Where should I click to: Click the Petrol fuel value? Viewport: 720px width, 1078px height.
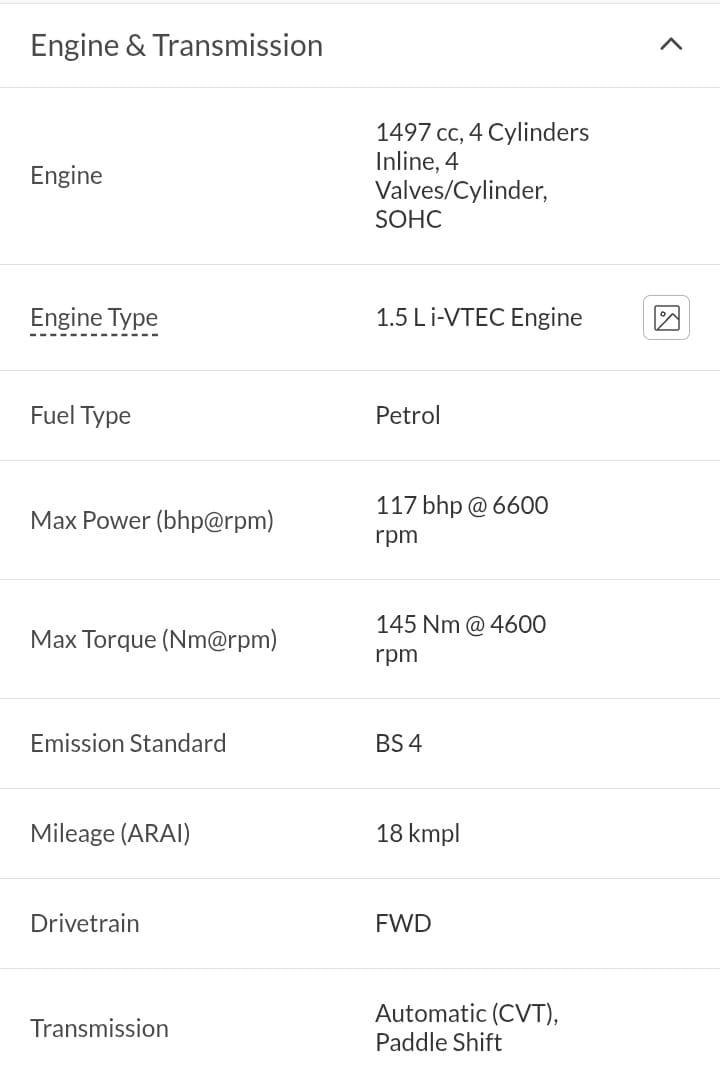tap(408, 415)
